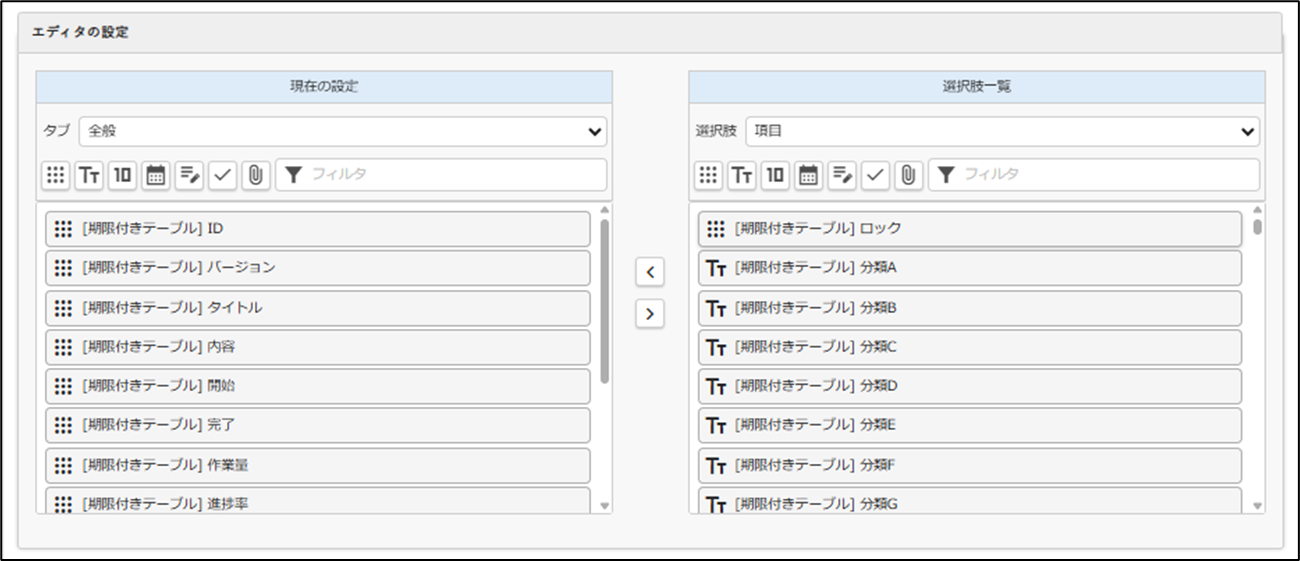This screenshot has height=561, width=1300.
Task: Click the scrollbar down arrow in 選択肢一覧 list
Action: [1257, 506]
